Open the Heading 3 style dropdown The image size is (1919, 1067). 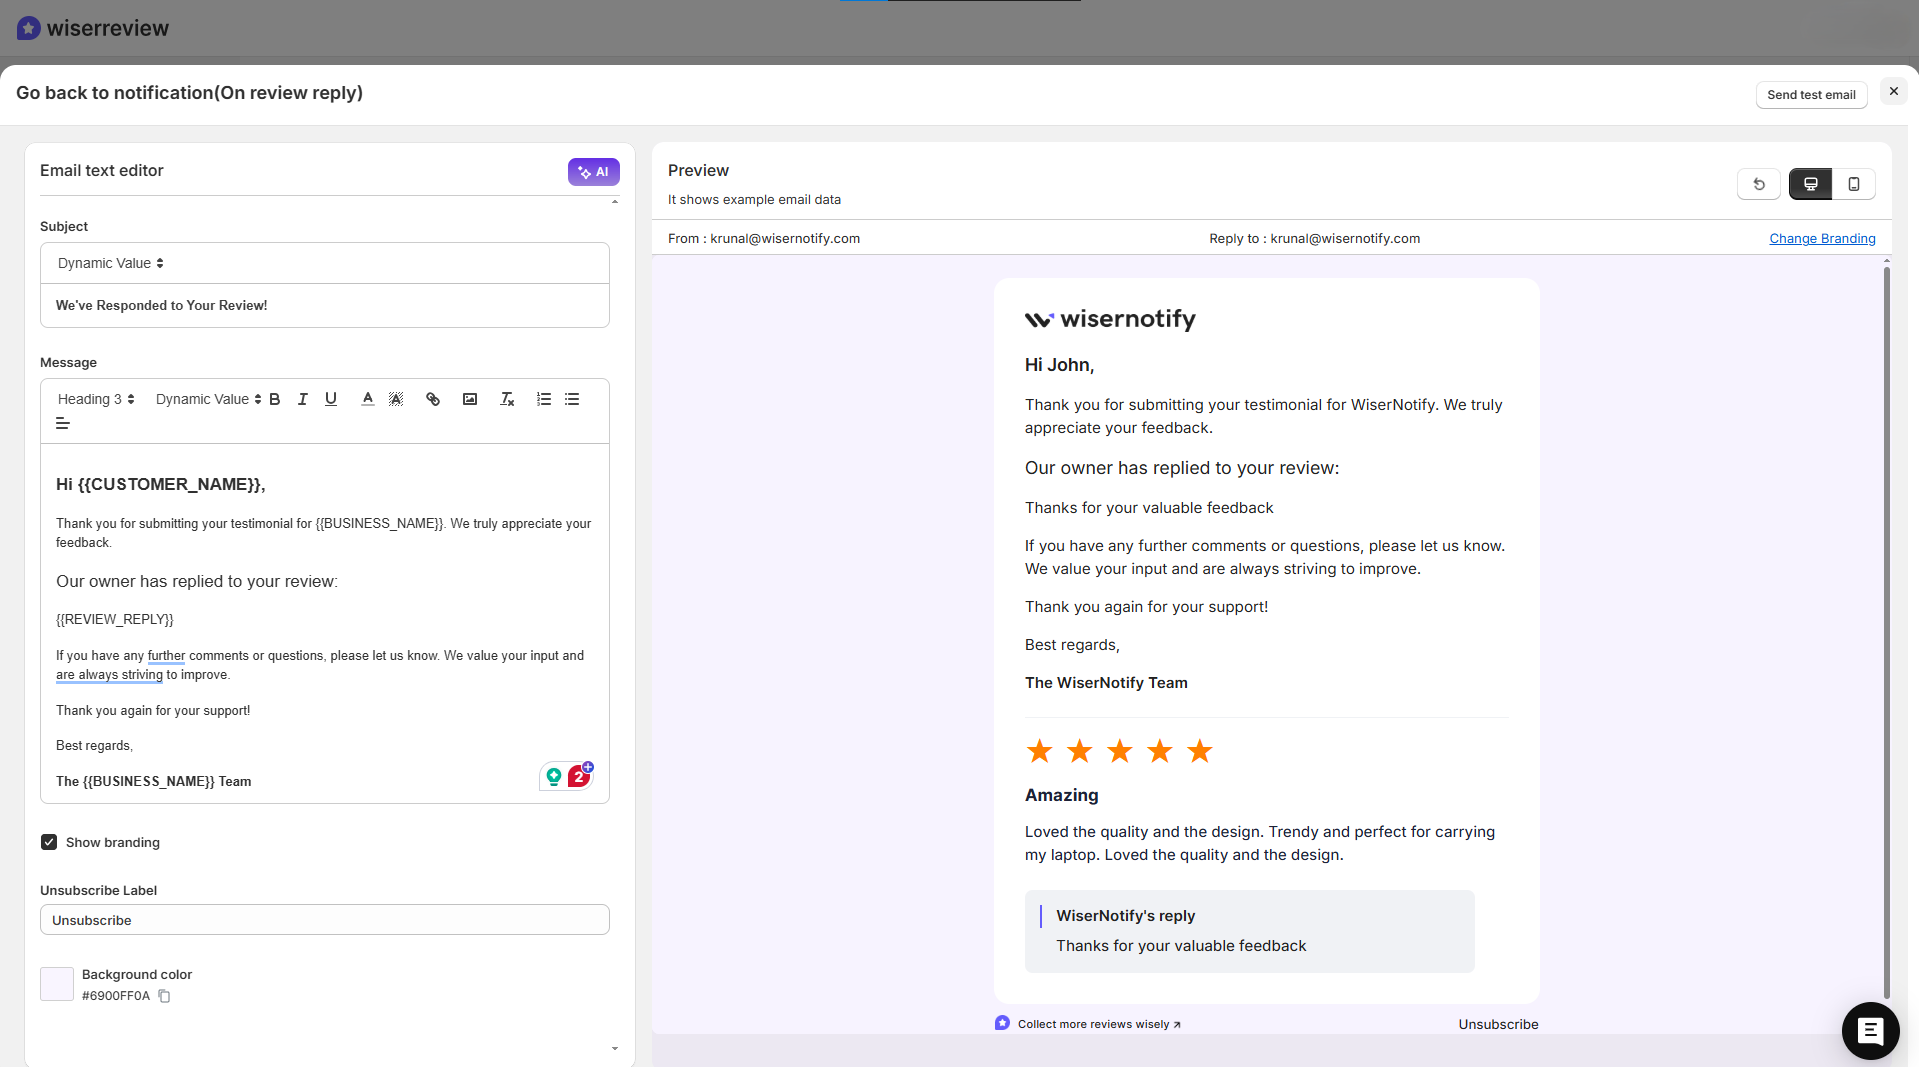[95, 399]
